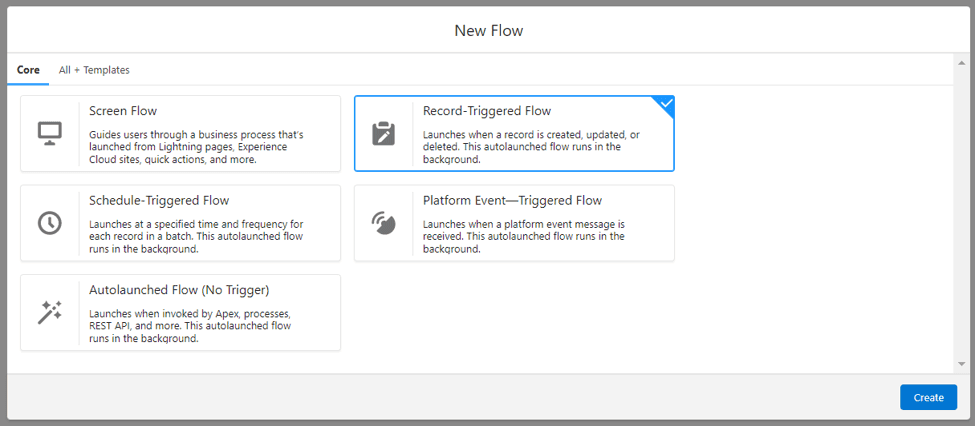Click the scrollbar up arrow
975x426 pixels.
pos(961,63)
